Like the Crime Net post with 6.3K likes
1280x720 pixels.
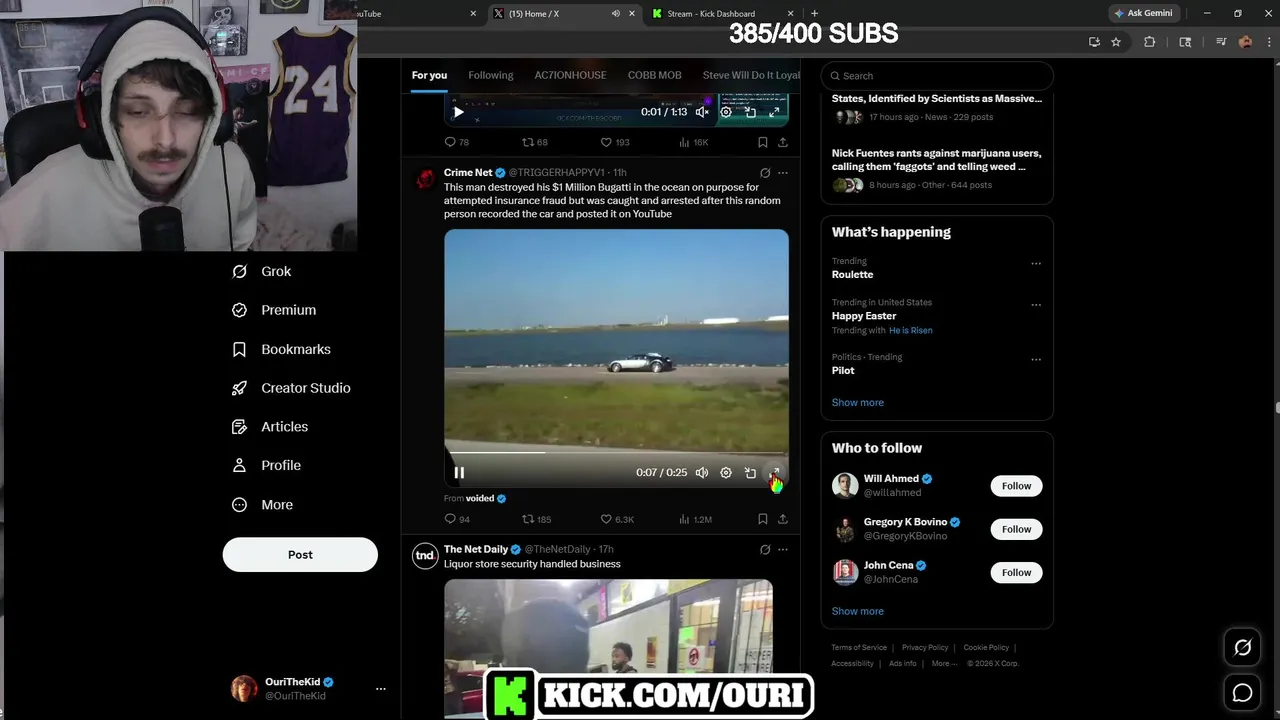point(617,519)
